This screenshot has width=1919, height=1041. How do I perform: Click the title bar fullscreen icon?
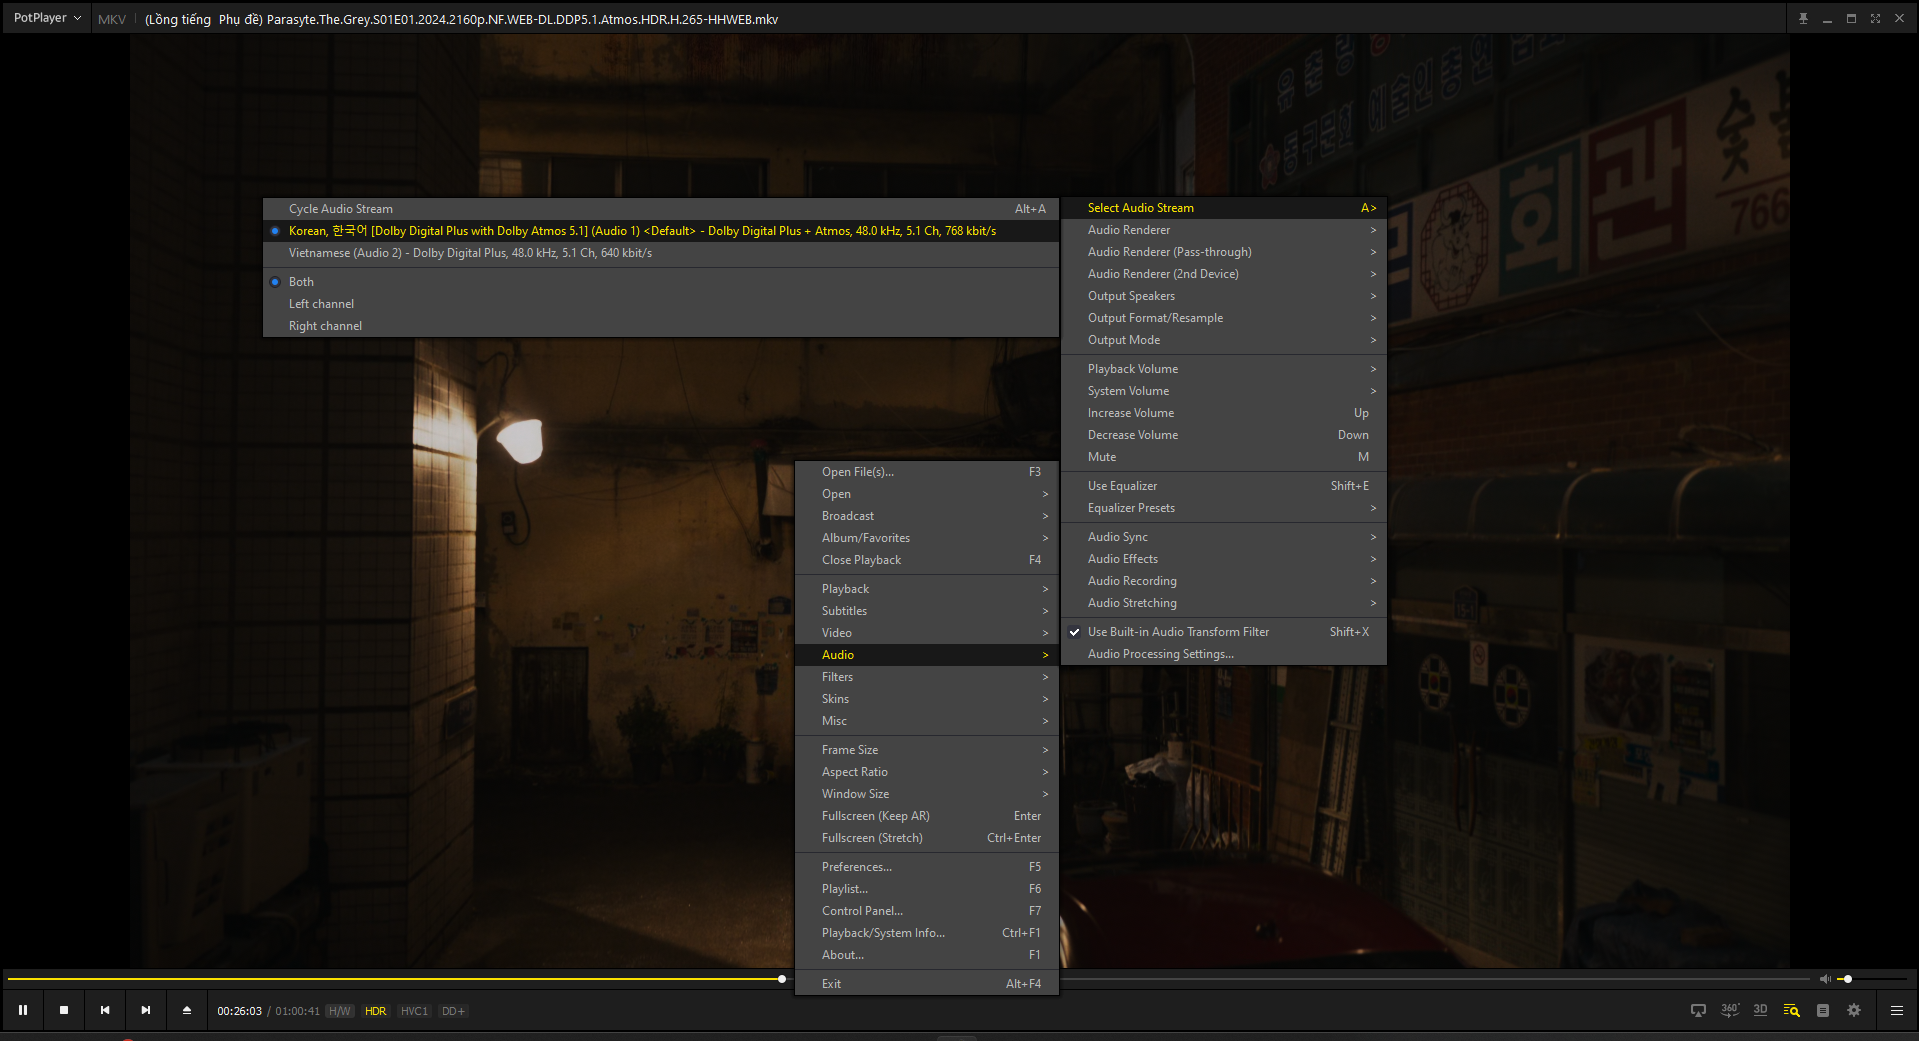[1875, 18]
